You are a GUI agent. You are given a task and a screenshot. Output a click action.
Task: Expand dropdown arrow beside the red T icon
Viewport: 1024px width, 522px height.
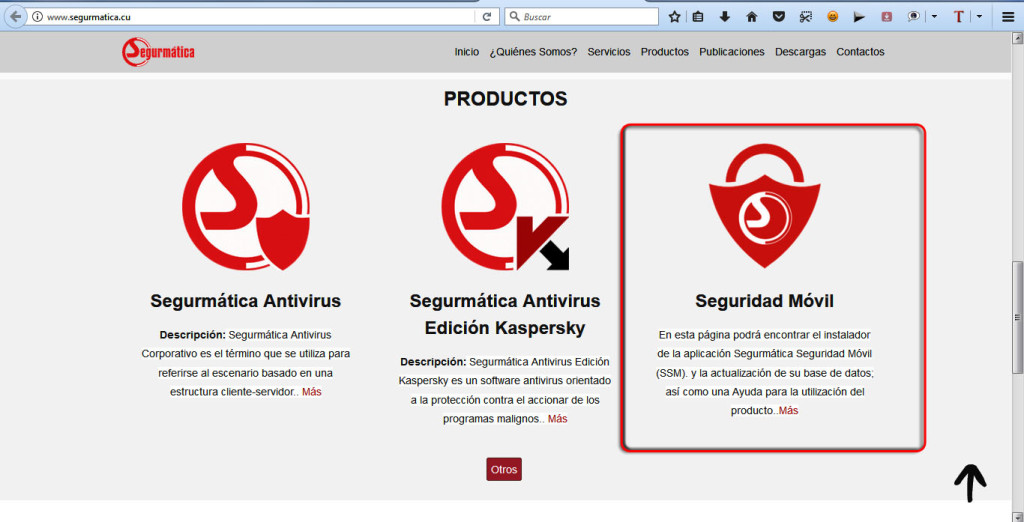click(x=979, y=17)
